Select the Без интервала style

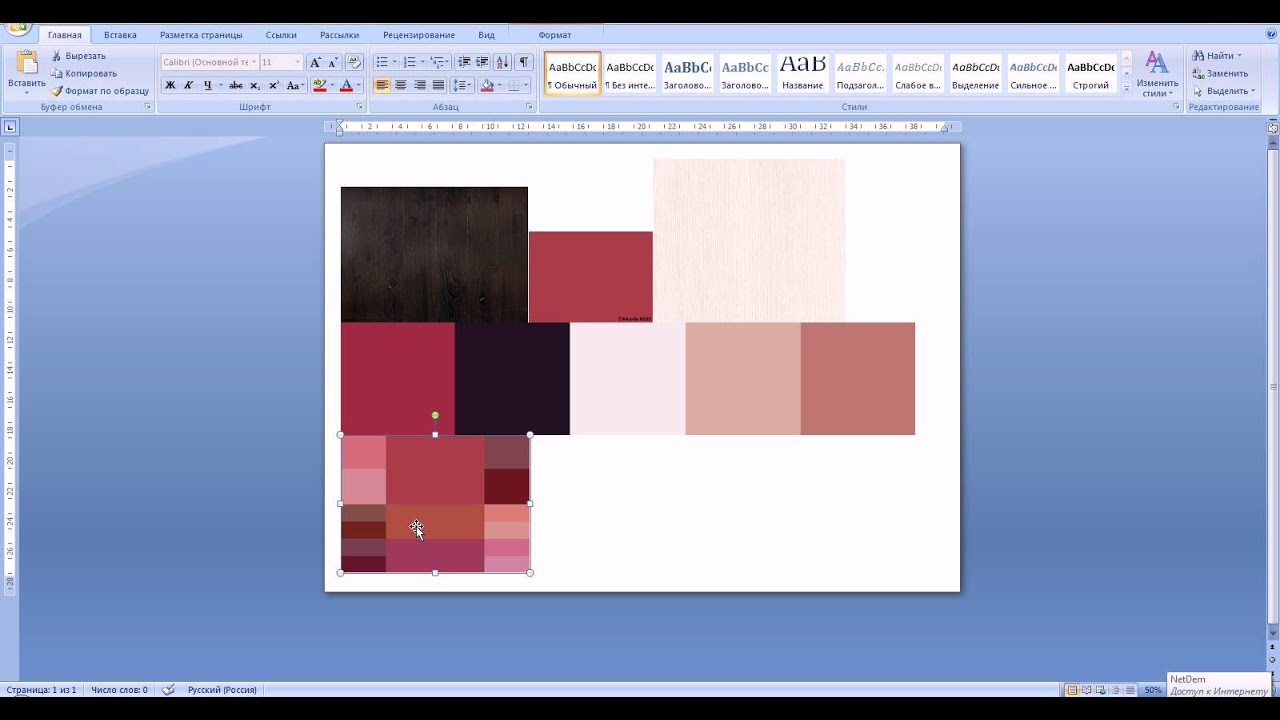coord(630,73)
